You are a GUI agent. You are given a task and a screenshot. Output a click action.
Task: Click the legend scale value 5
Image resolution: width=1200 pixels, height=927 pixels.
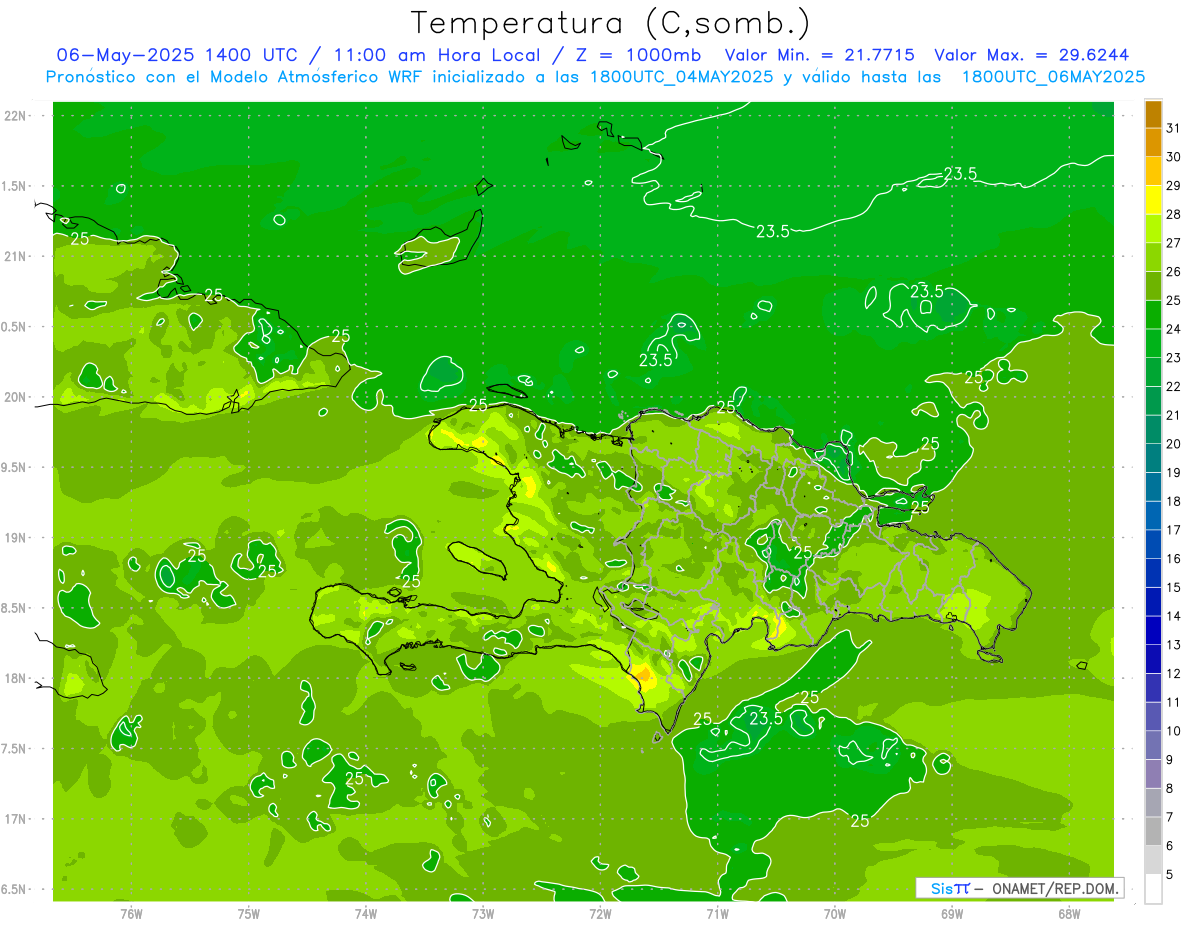pyautogui.click(x=1170, y=875)
